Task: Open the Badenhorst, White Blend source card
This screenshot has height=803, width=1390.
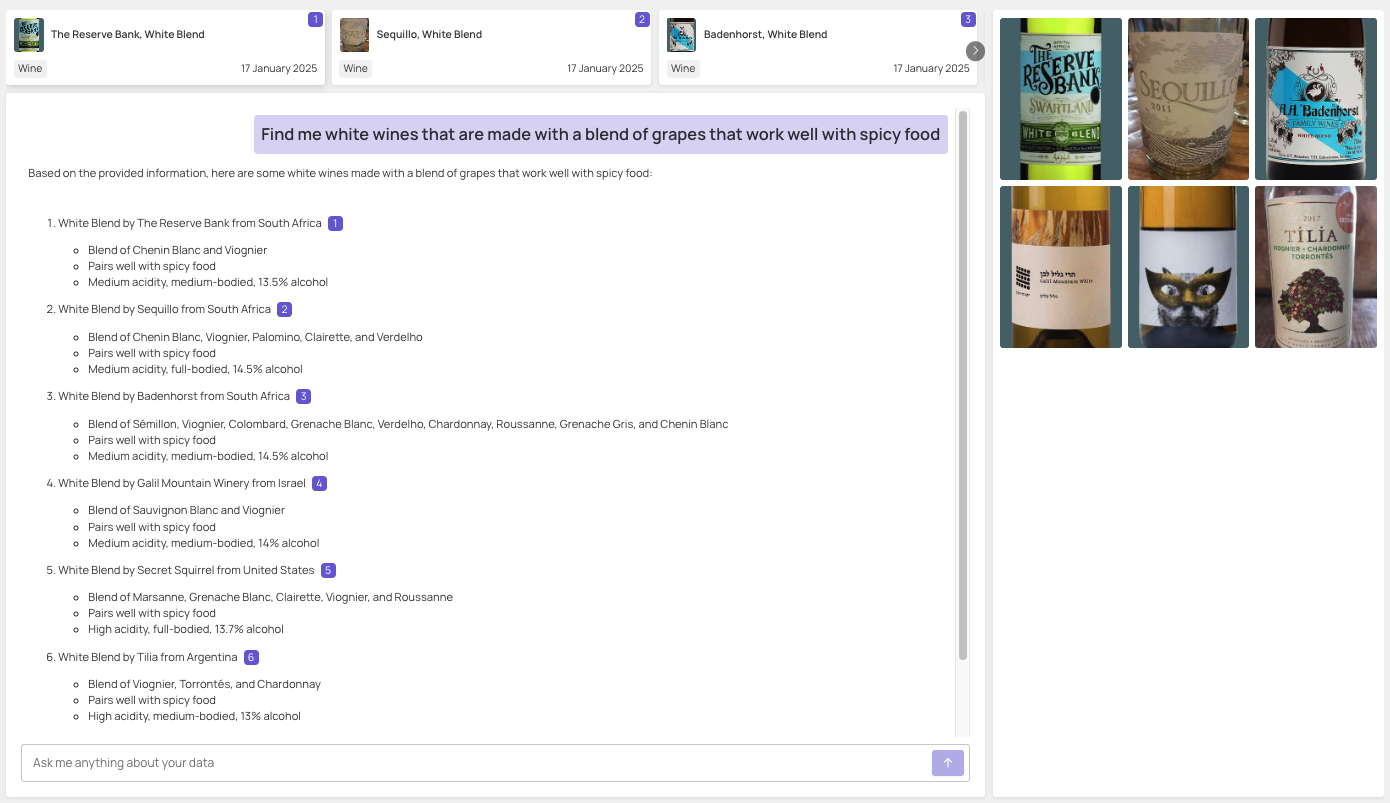Action: 817,48
